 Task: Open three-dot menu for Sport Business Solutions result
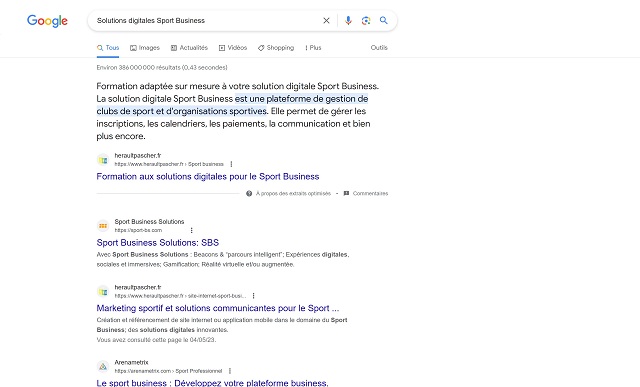(x=191, y=230)
